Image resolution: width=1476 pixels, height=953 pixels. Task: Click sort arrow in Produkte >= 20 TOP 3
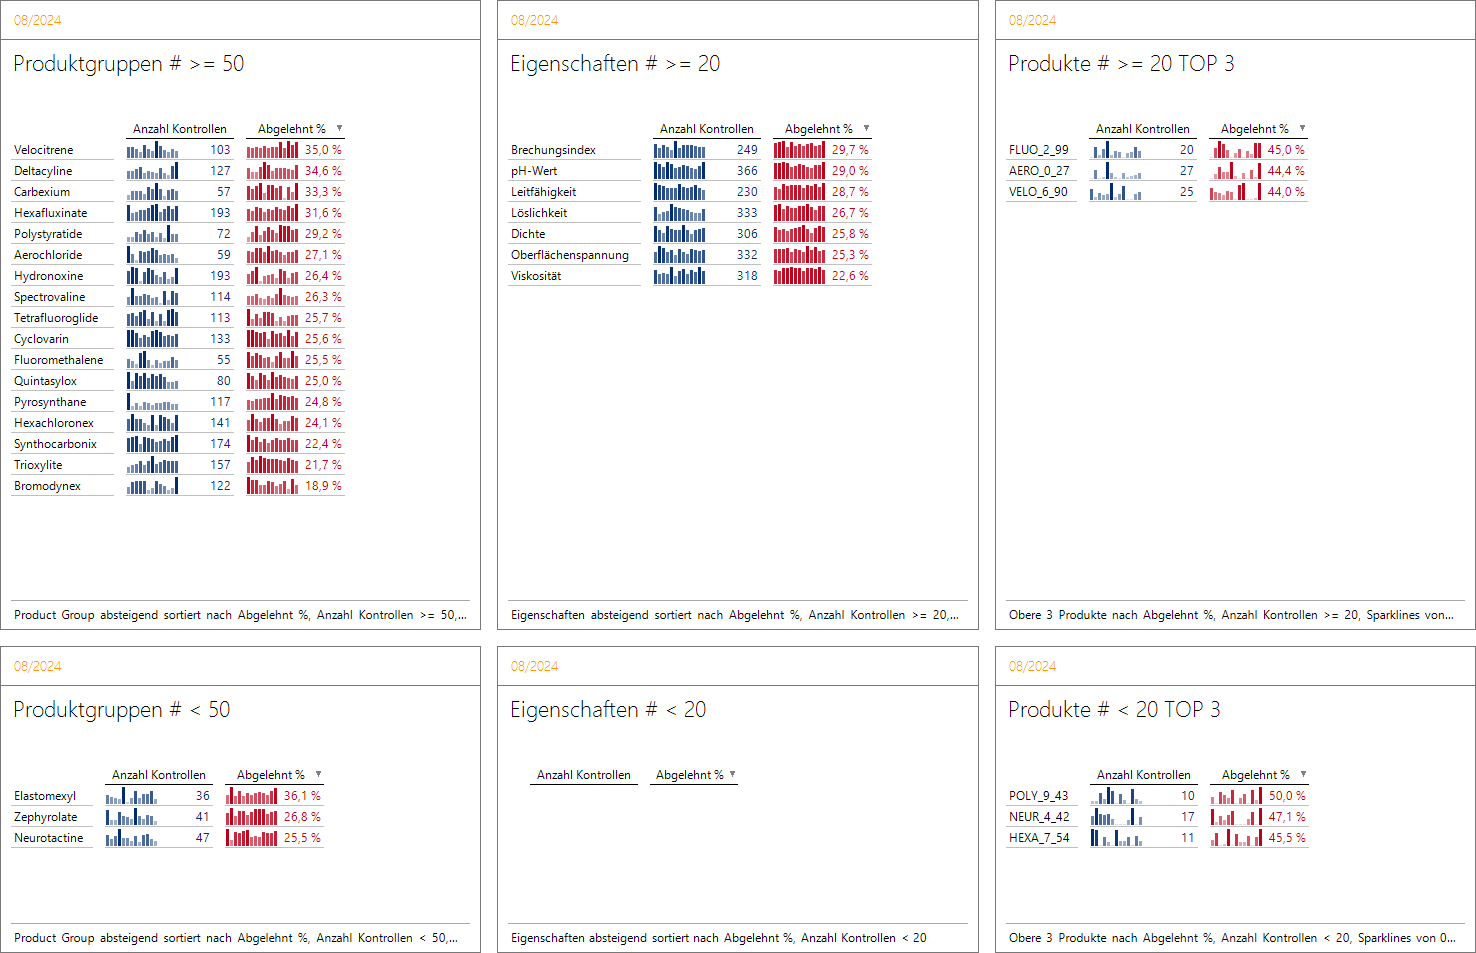tap(1303, 128)
